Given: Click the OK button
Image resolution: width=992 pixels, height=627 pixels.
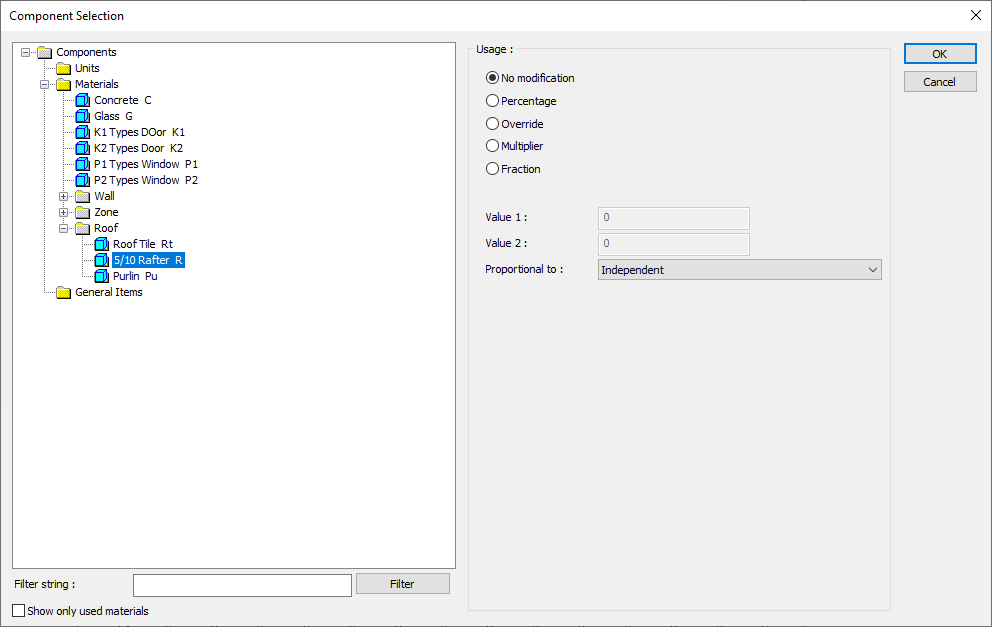Looking at the screenshot, I should pos(939,54).
